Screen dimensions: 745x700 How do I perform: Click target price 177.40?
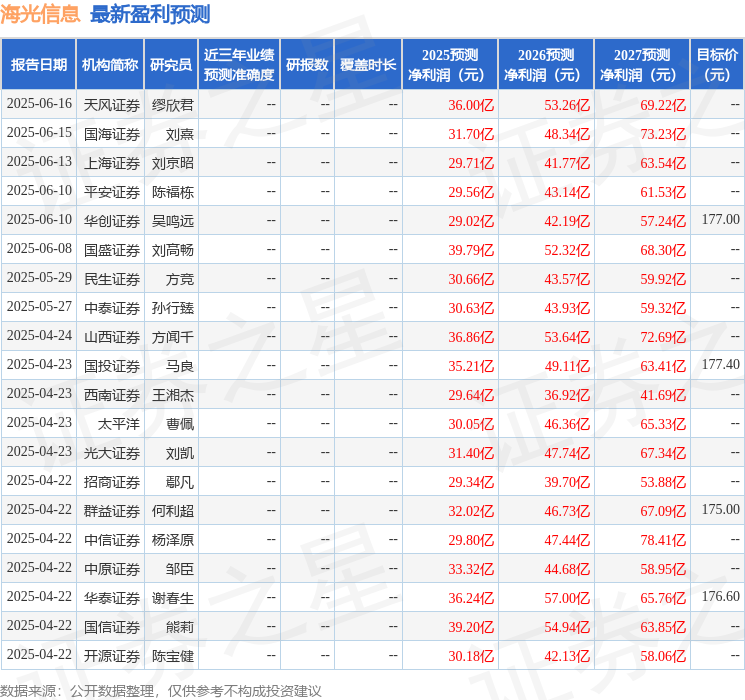click(x=720, y=364)
